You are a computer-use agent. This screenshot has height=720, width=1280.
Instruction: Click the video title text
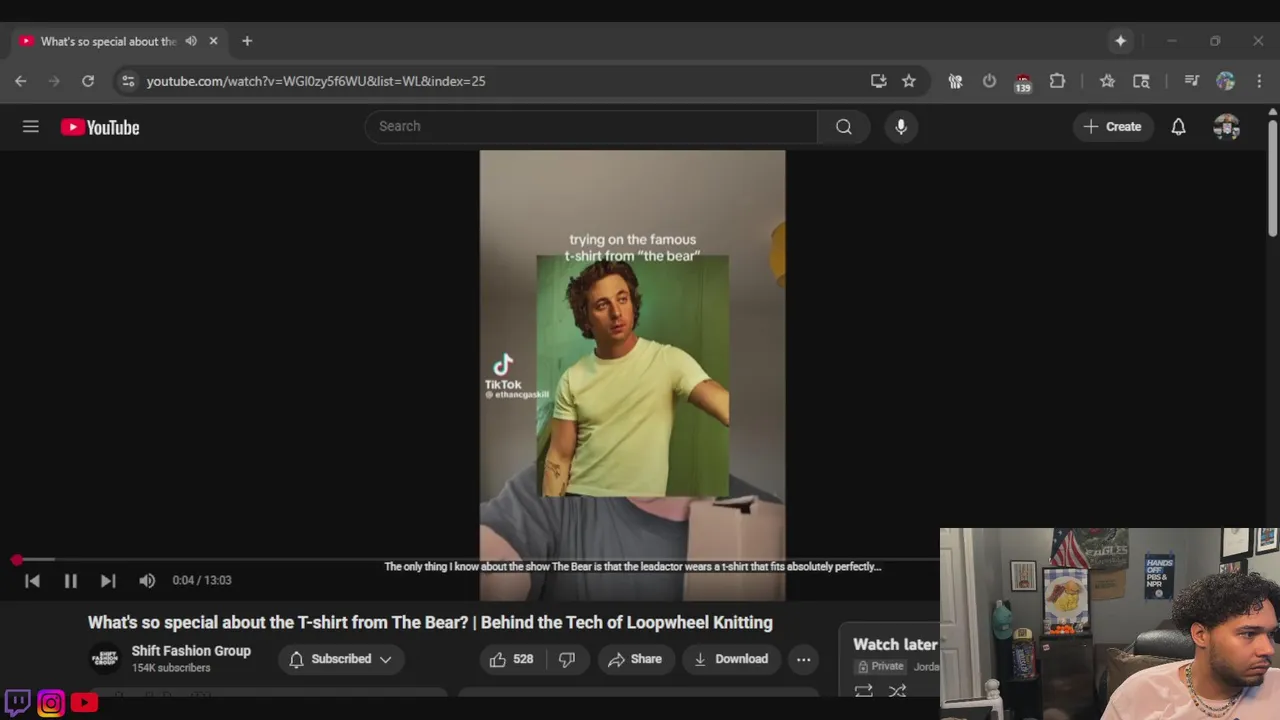430,622
